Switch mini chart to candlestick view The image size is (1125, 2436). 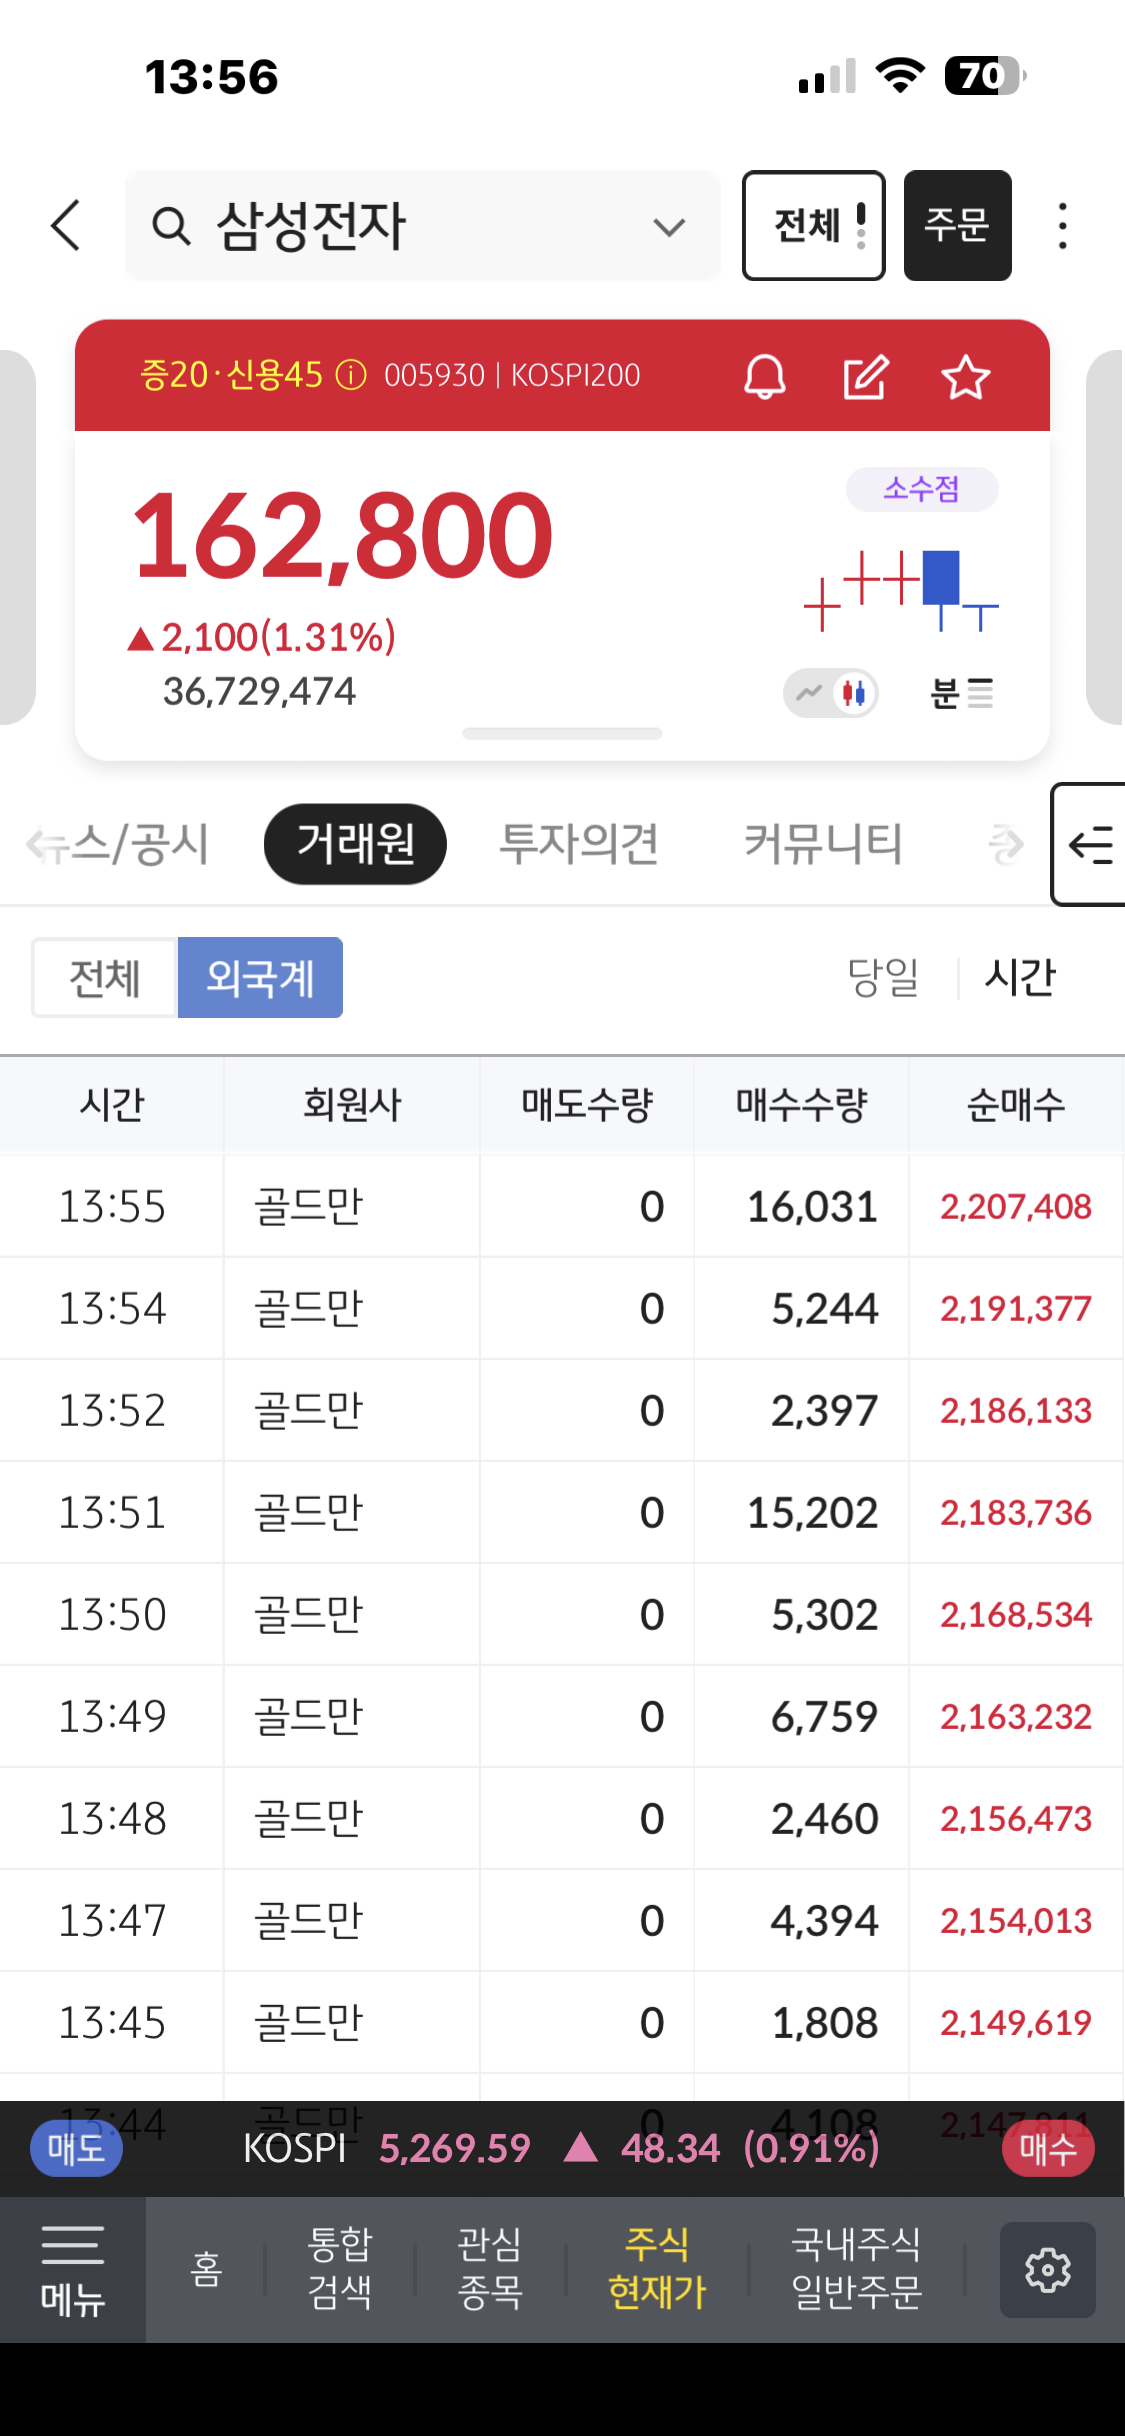tap(854, 692)
